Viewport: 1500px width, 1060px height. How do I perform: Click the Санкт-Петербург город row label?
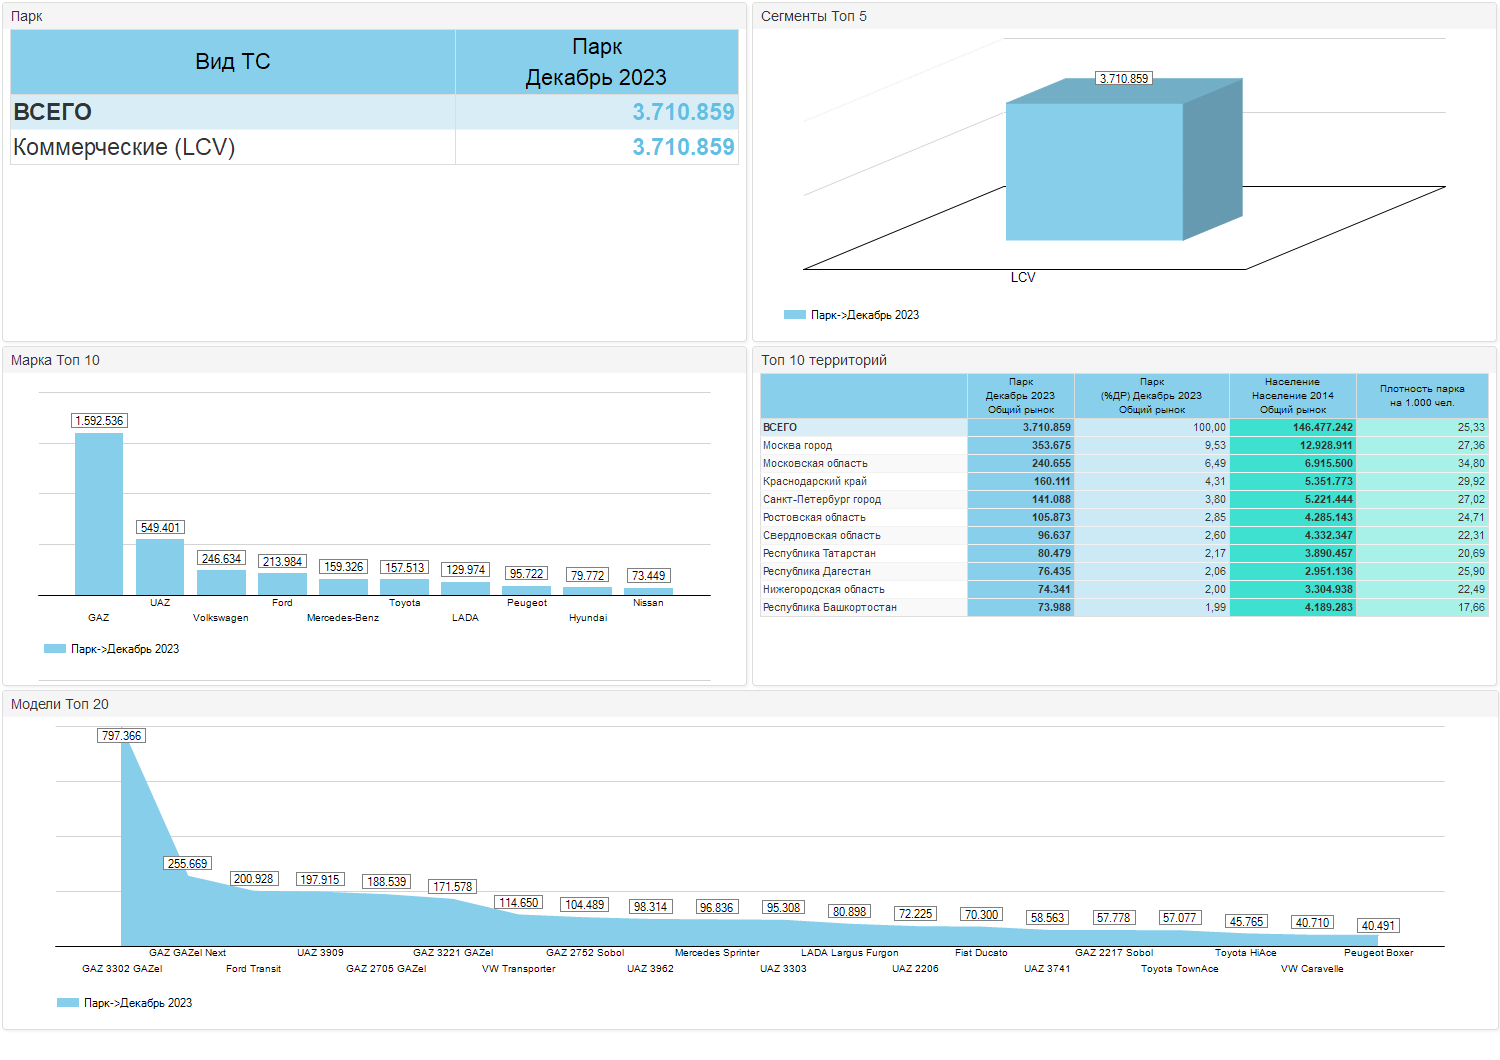coord(822,500)
